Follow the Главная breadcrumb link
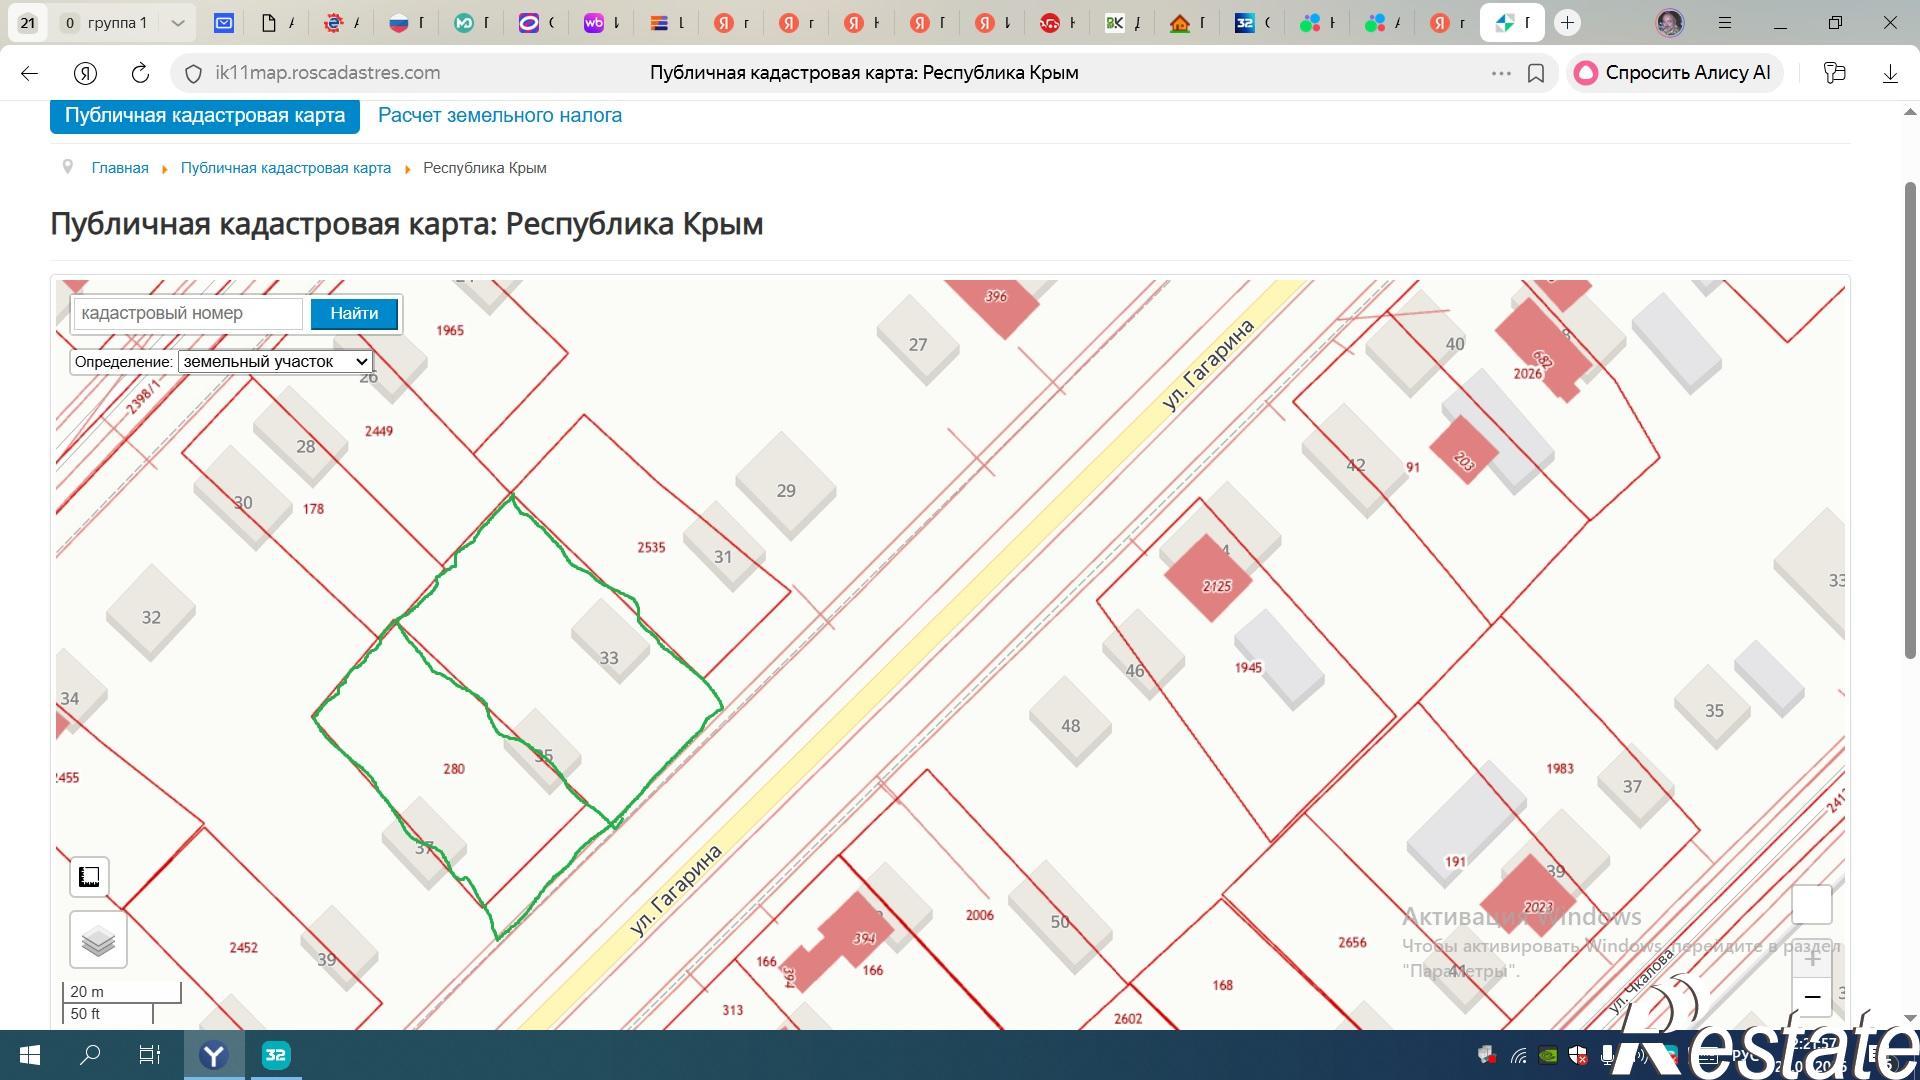 (120, 168)
